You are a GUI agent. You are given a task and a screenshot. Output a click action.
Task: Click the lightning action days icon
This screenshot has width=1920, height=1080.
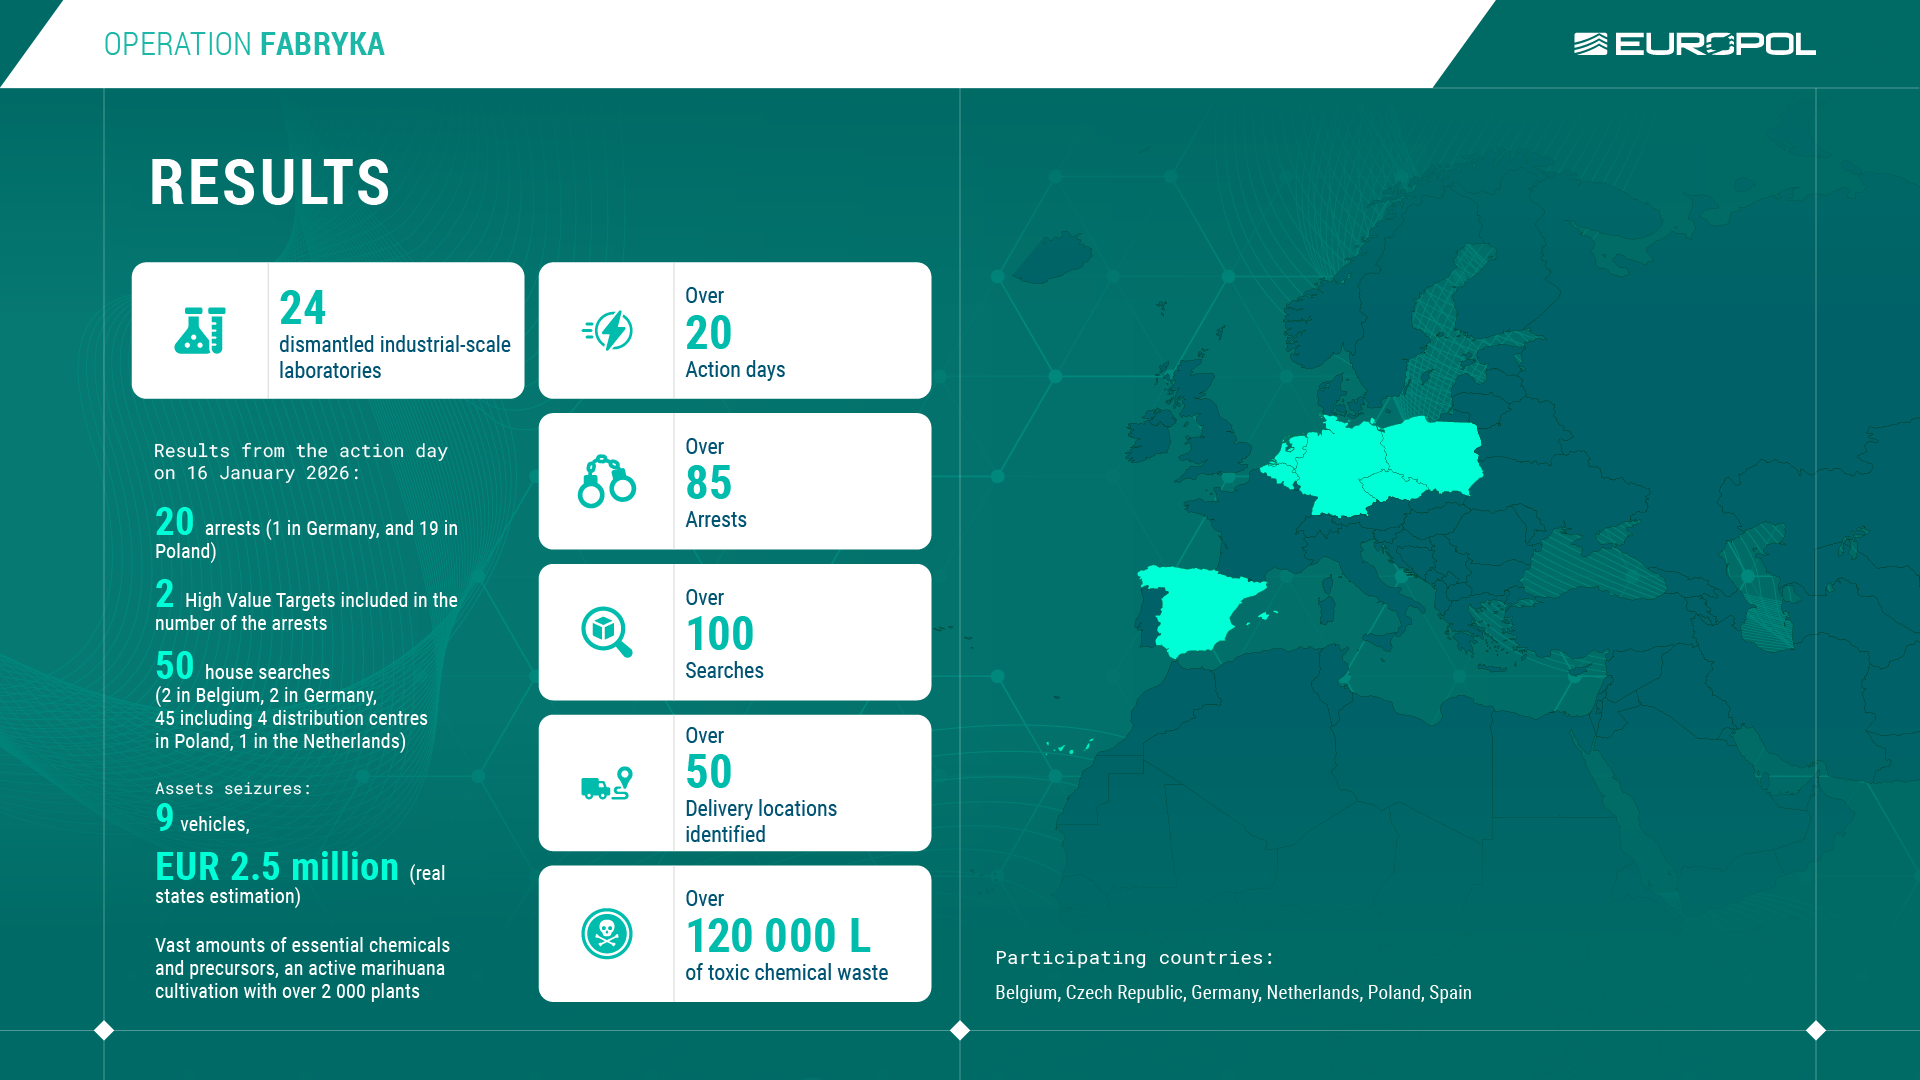coord(607,330)
